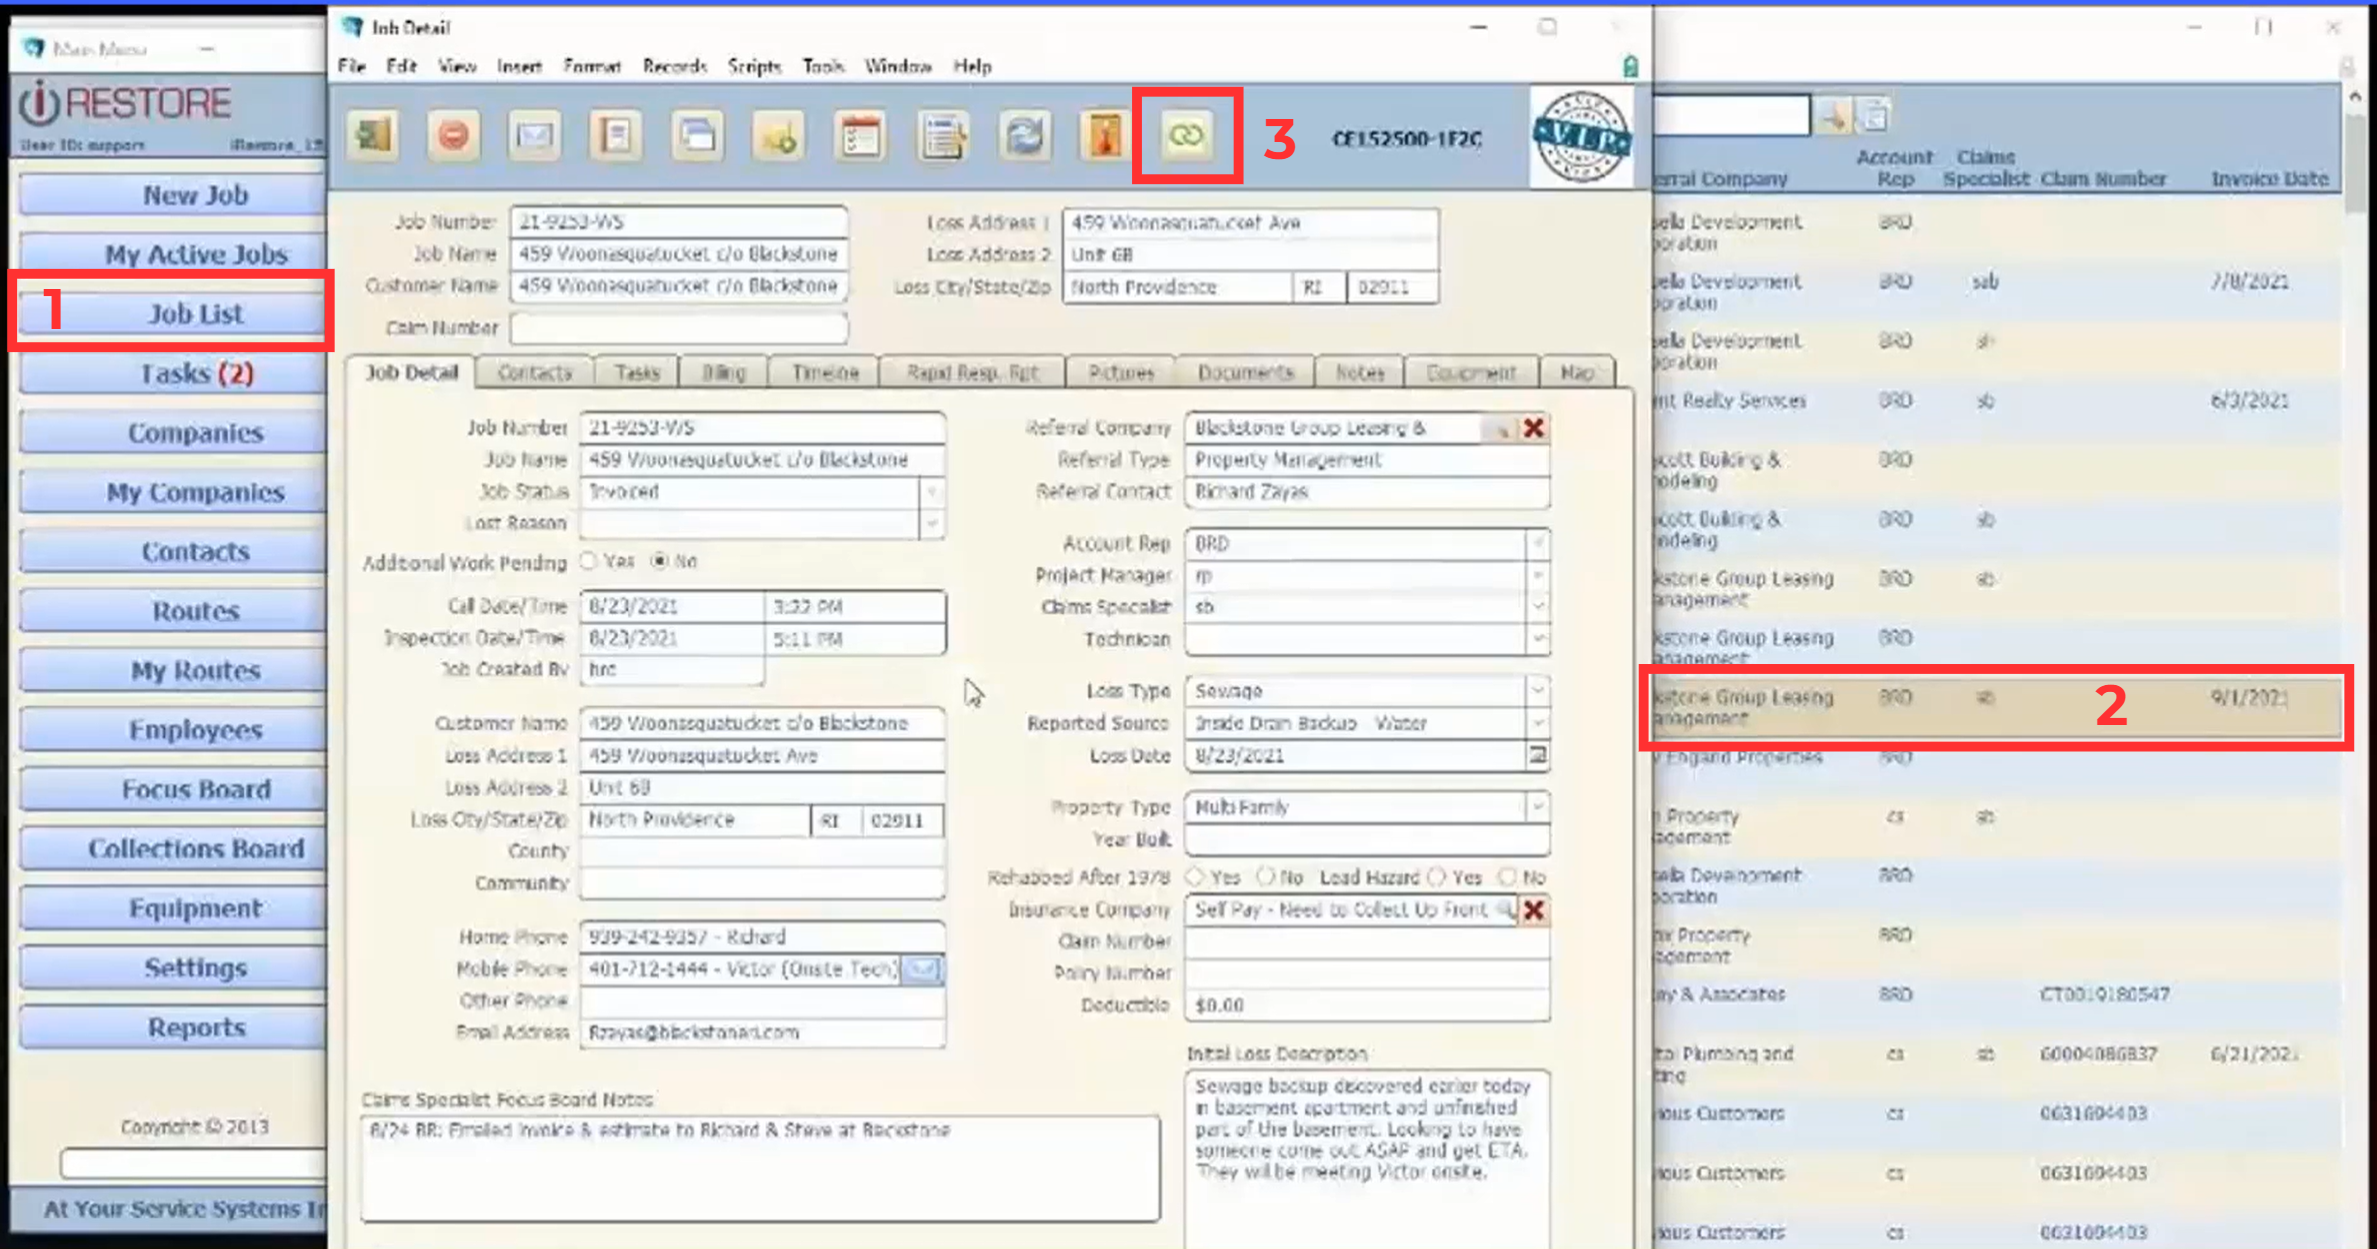Click the stacked windows toolbar icon
Image resolution: width=2377 pixels, height=1249 pixels.
point(697,136)
